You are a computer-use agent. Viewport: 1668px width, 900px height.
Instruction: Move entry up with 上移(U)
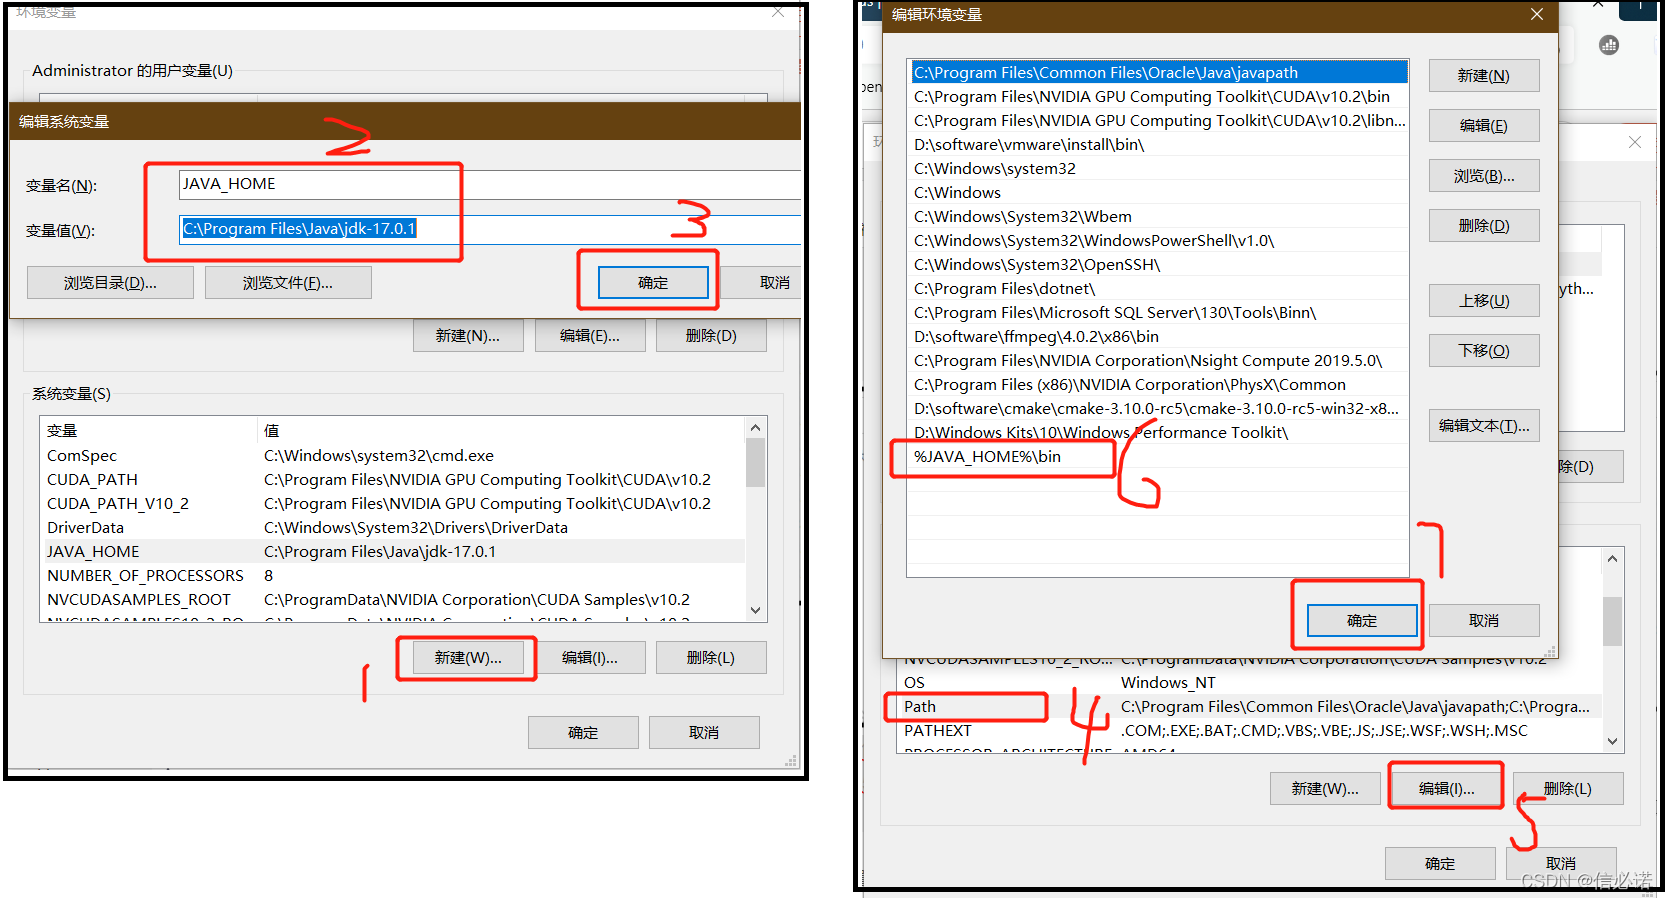point(1484,301)
